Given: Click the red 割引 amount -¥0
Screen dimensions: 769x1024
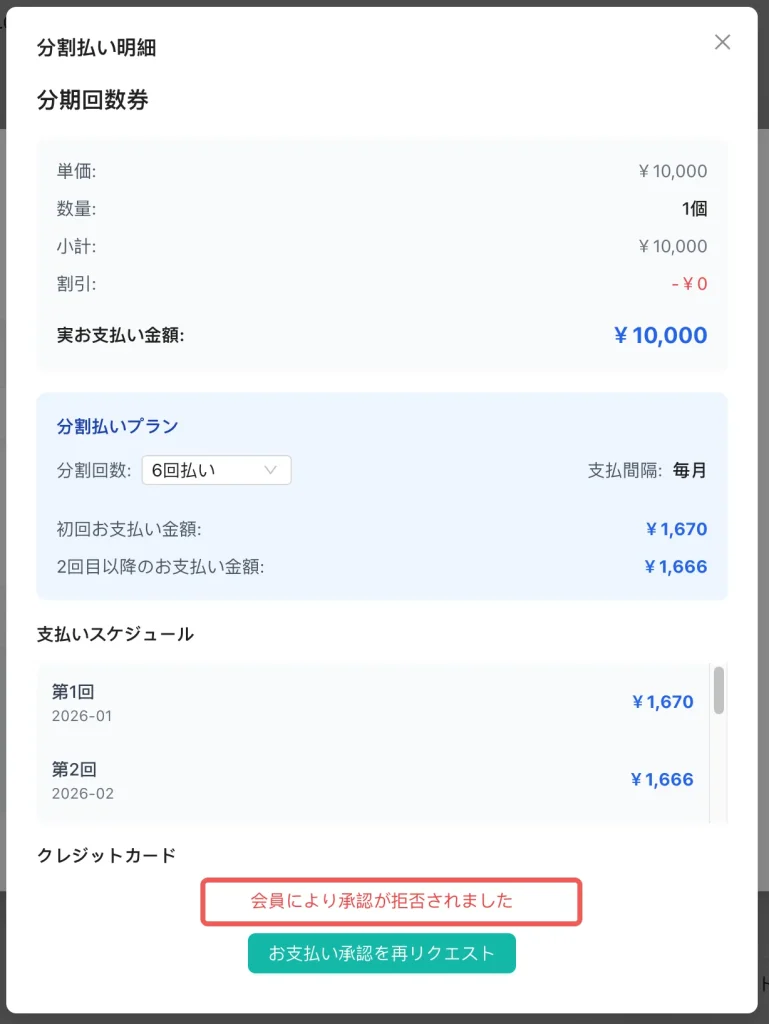Looking at the screenshot, I should tap(689, 284).
